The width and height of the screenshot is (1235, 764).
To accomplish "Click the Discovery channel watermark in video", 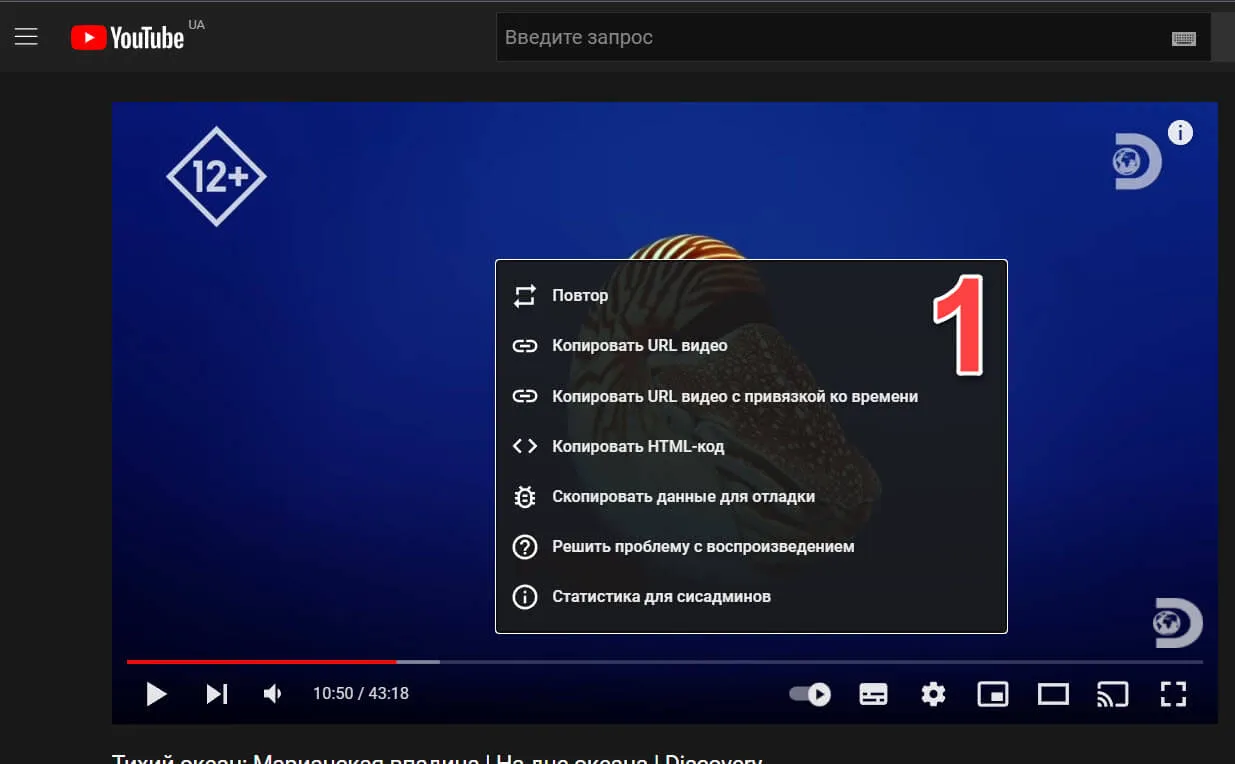I will [1176, 623].
